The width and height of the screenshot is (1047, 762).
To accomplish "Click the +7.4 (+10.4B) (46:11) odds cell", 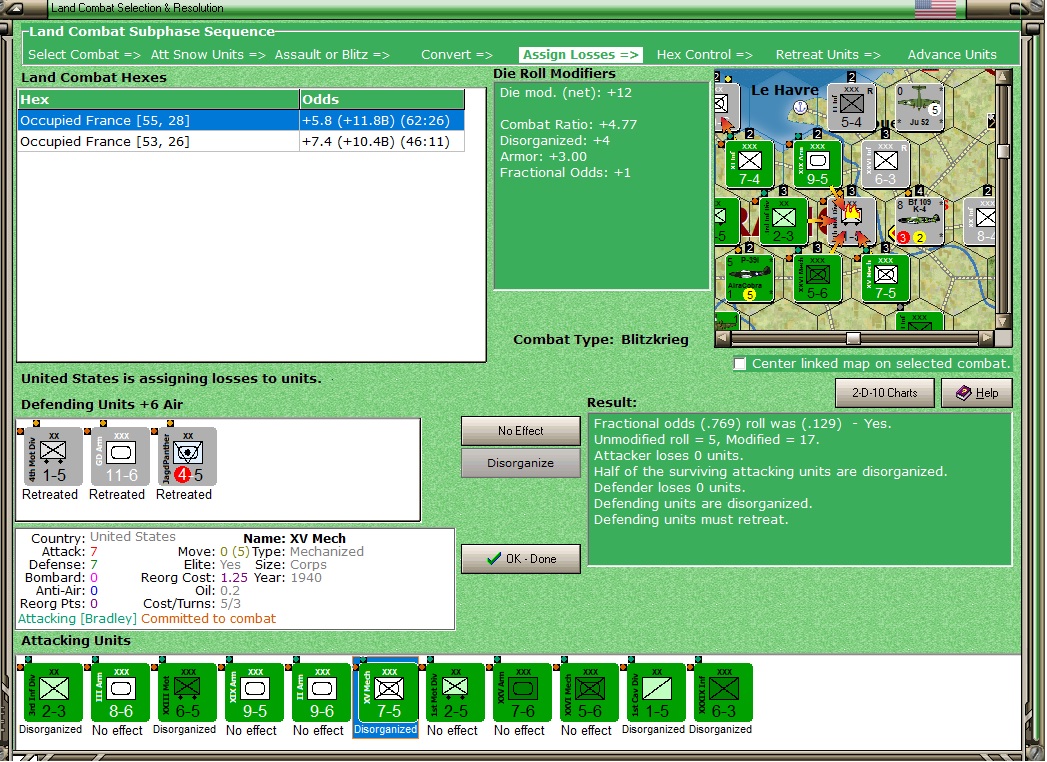I will tap(382, 142).
